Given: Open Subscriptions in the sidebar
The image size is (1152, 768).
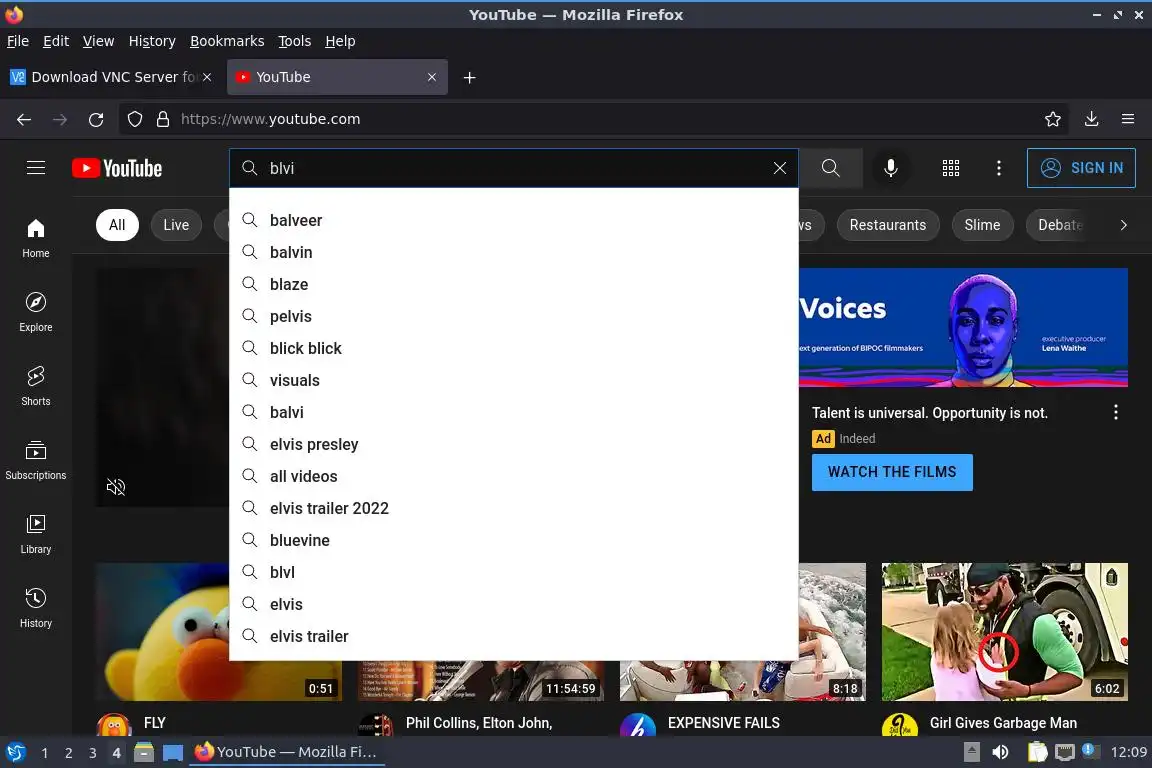Looking at the screenshot, I should [36, 460].
